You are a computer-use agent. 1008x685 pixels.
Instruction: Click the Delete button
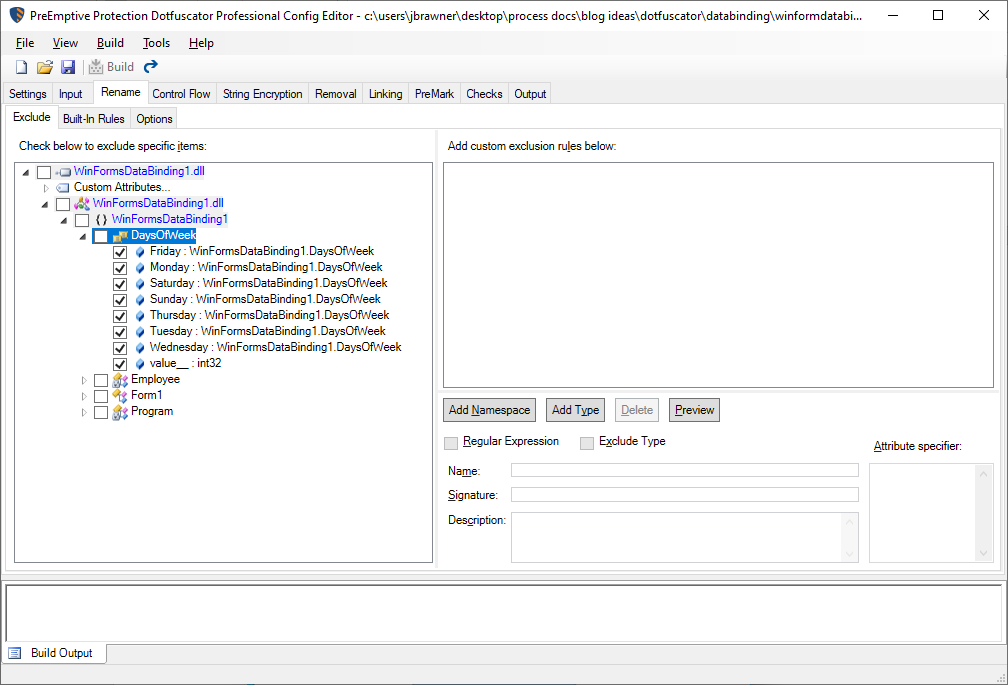click(x=637, y=410)
